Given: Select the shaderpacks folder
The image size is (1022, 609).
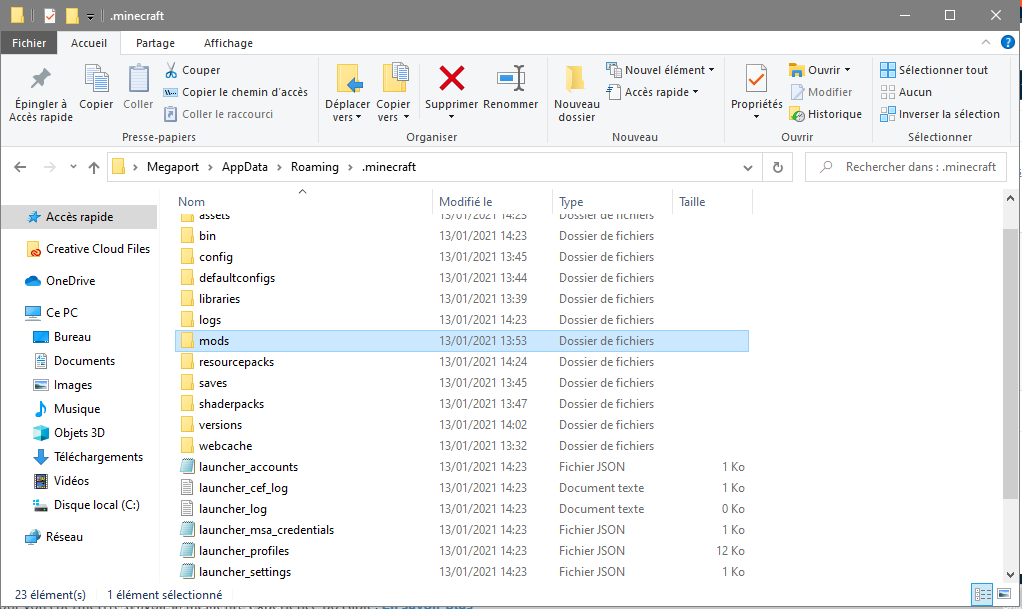Looking at the screenshot, I should (x=231, y=404).
